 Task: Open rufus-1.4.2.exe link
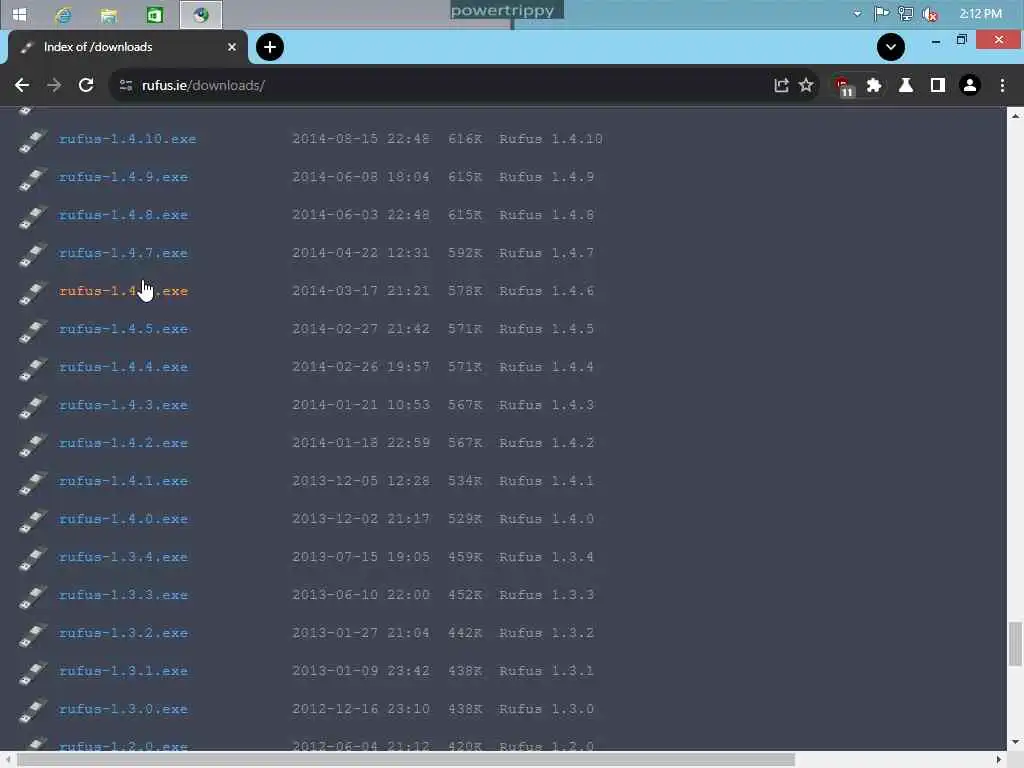pos(123,443)
